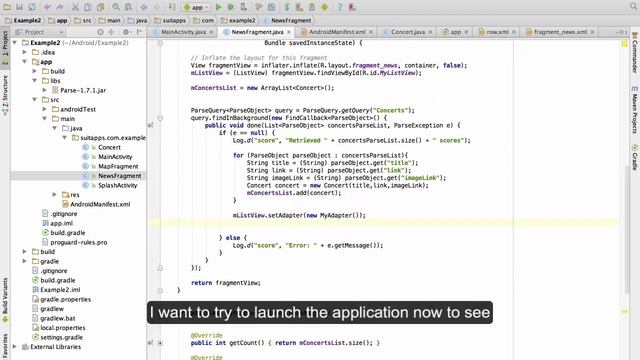Viewport: 640px width, 360px height.
Task: Open the Commander side panel
Action: click(635, 53)
